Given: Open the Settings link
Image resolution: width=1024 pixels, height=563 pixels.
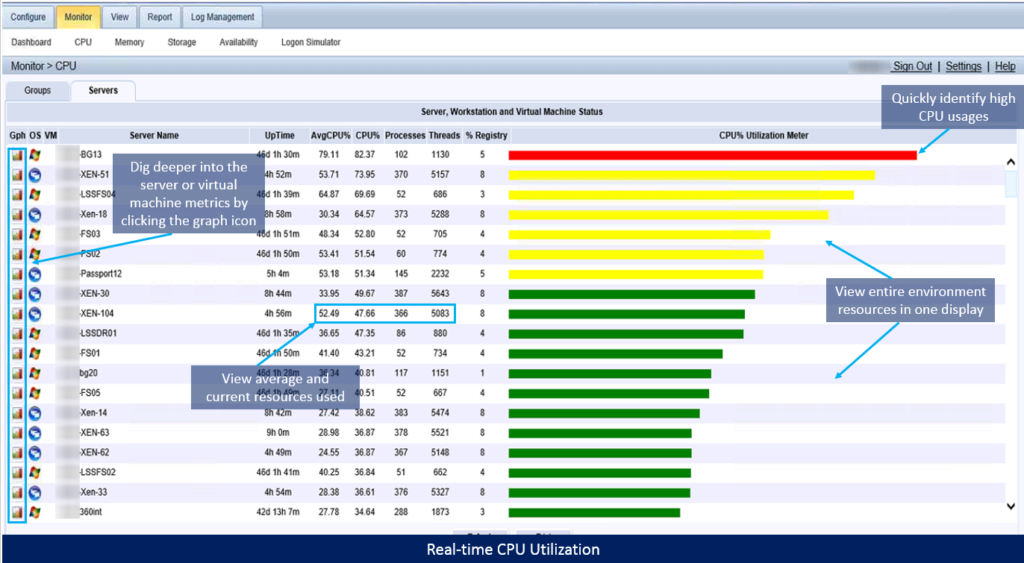Looking at the screenshot, I should point(963,66).
